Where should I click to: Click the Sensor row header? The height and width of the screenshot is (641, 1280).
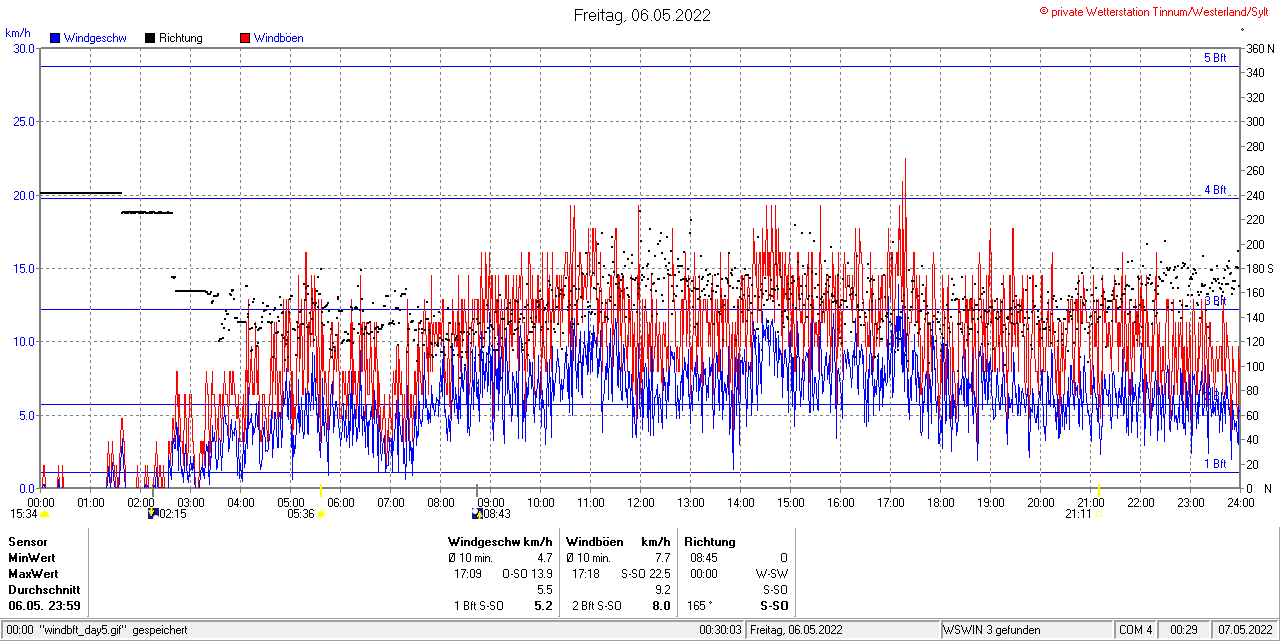pyautogui.click(x=28, y=542)
